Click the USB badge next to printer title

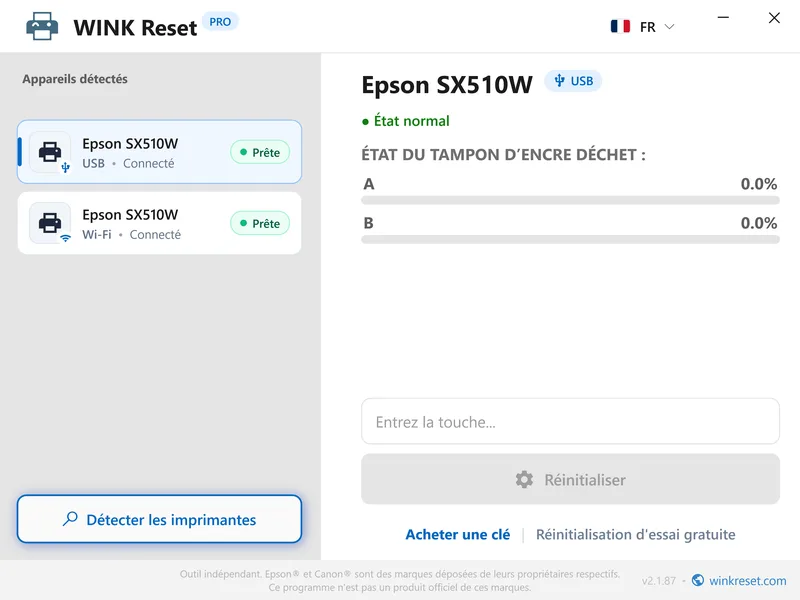click(573, 81)
